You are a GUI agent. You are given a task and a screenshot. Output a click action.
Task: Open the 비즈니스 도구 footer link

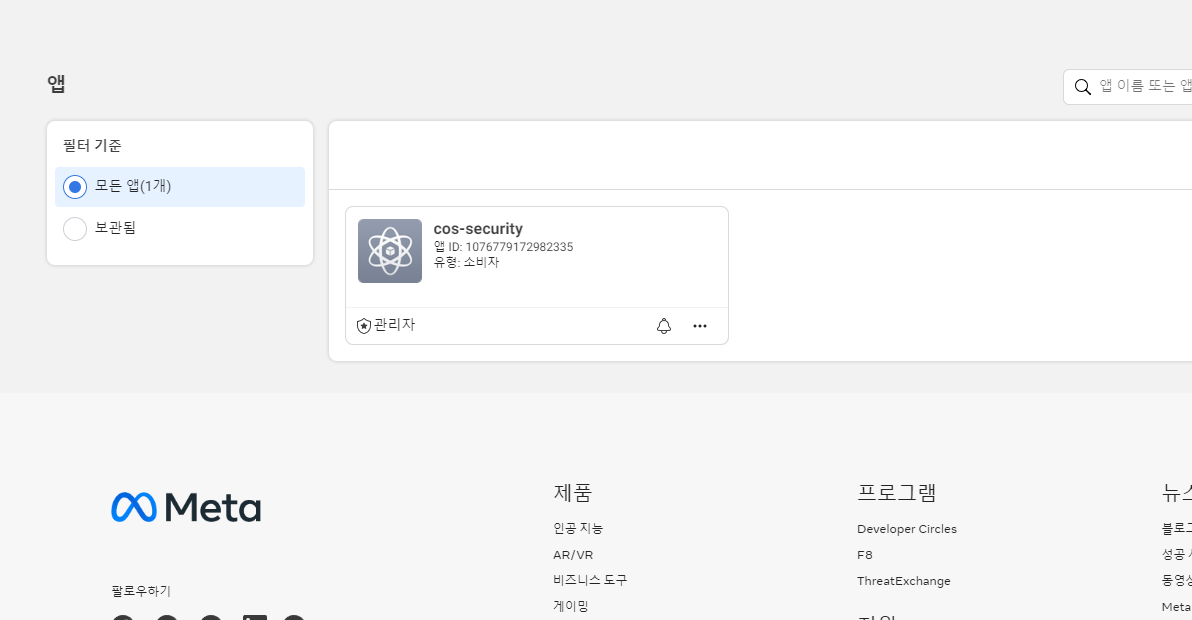pos(590,580)
